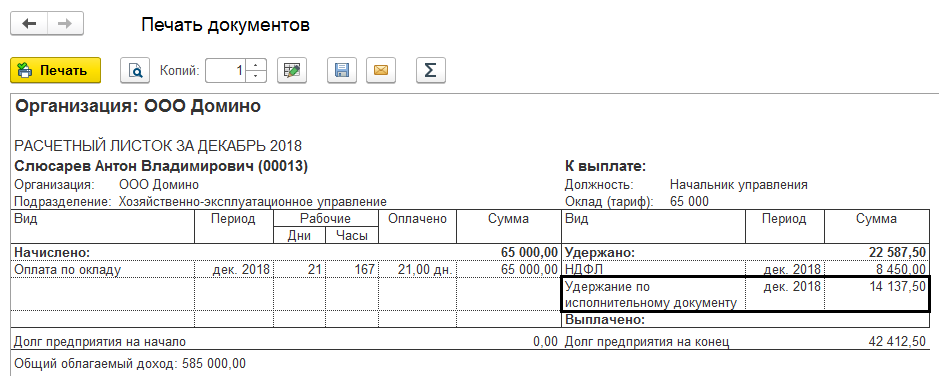This screenshot has height=376, width=939.
Task: Increase copies with up stepper arrow
Action: coord(256,65)
